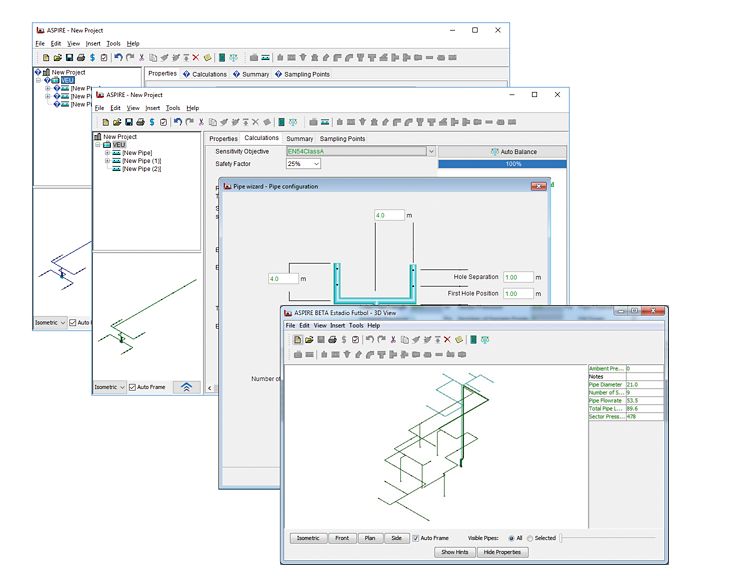Select the 'Selected' visible pipes radio button

point(530,538)
